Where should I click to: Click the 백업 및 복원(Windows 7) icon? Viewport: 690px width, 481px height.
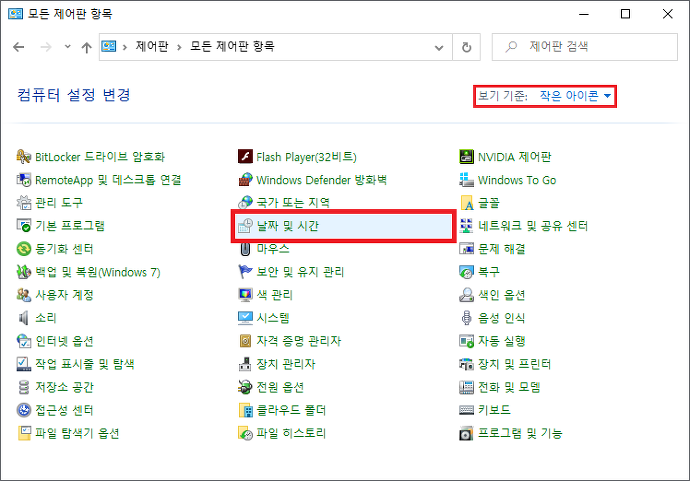point(23,272)
